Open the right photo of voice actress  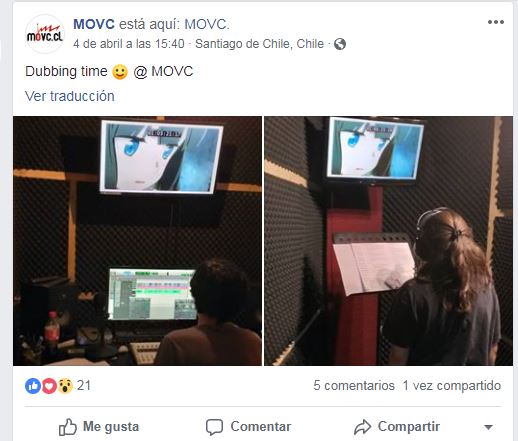pos(388,241)
